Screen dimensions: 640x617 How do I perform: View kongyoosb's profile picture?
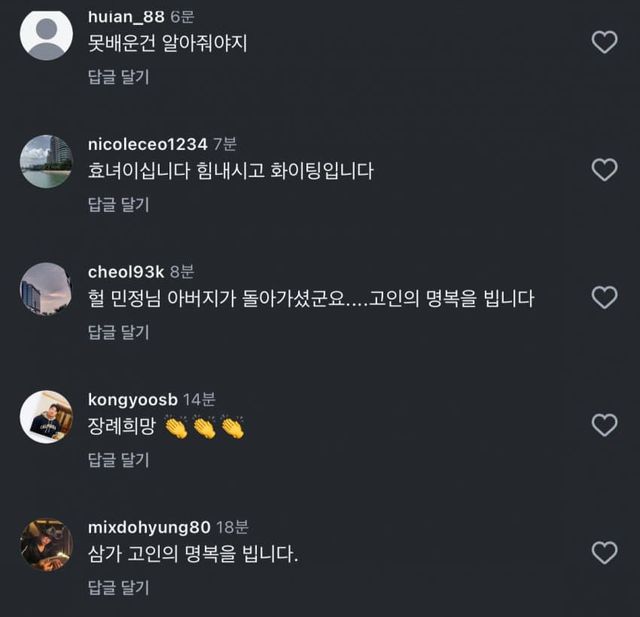(x=46, y=417)
